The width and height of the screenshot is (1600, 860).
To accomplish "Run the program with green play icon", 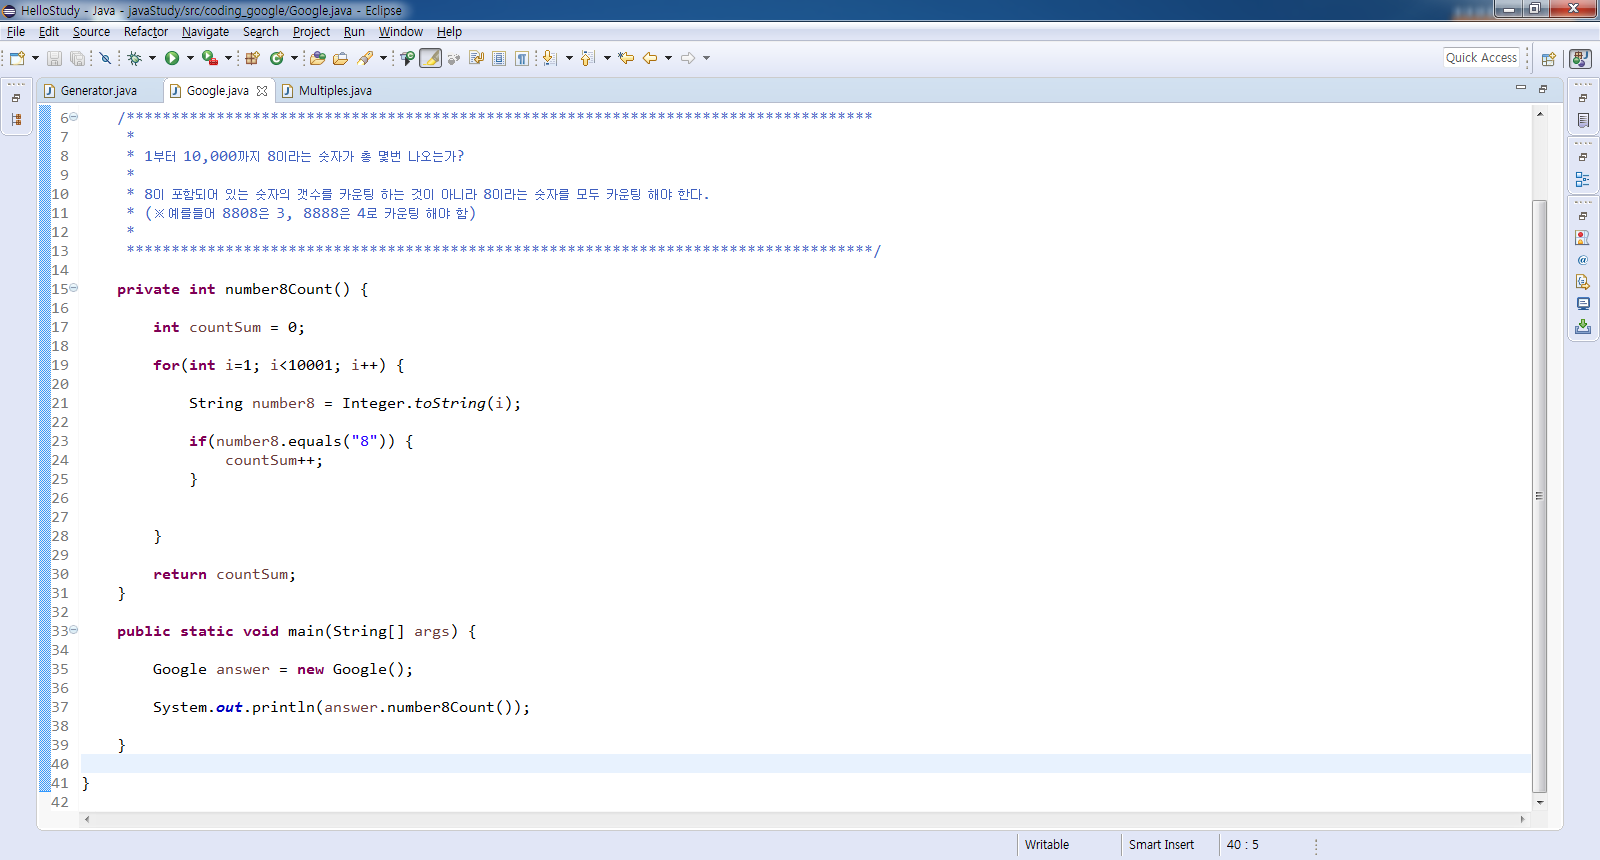I will tap(172, 58).
